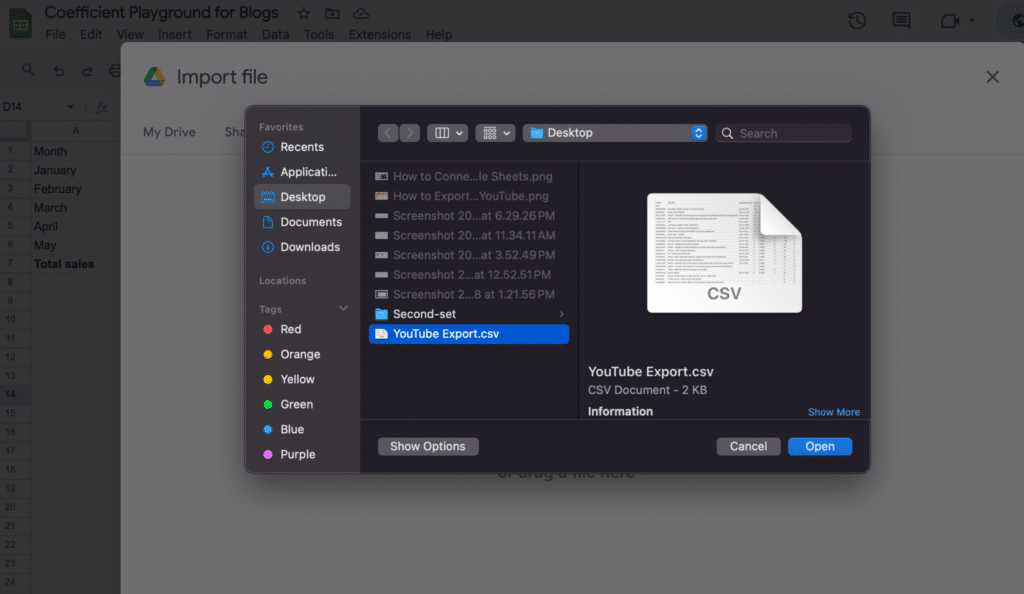Open the Tools menu in Sheets

pos(319,35)
